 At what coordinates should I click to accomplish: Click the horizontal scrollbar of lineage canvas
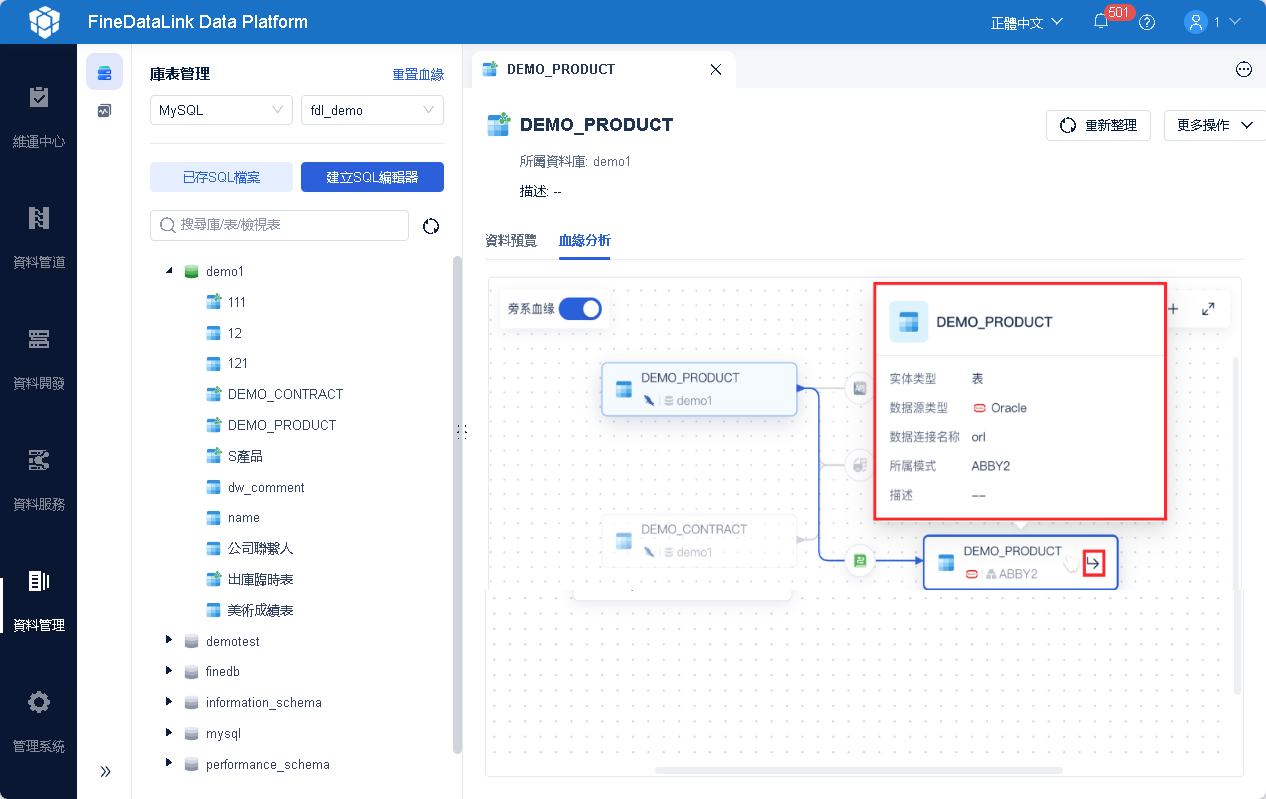858,770
